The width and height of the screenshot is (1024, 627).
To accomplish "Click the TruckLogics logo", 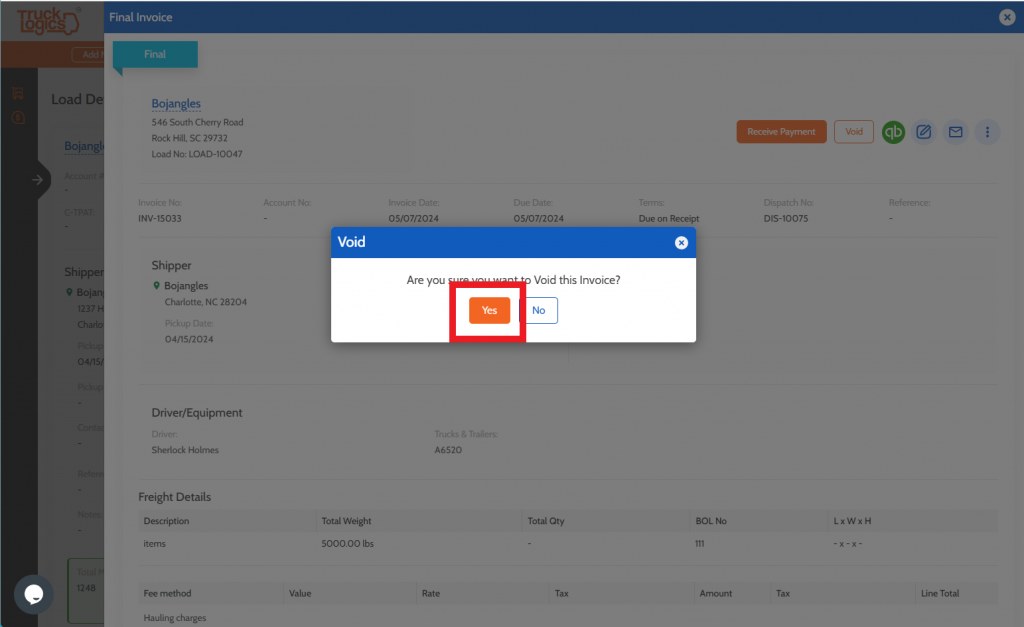I will point(48,21).
